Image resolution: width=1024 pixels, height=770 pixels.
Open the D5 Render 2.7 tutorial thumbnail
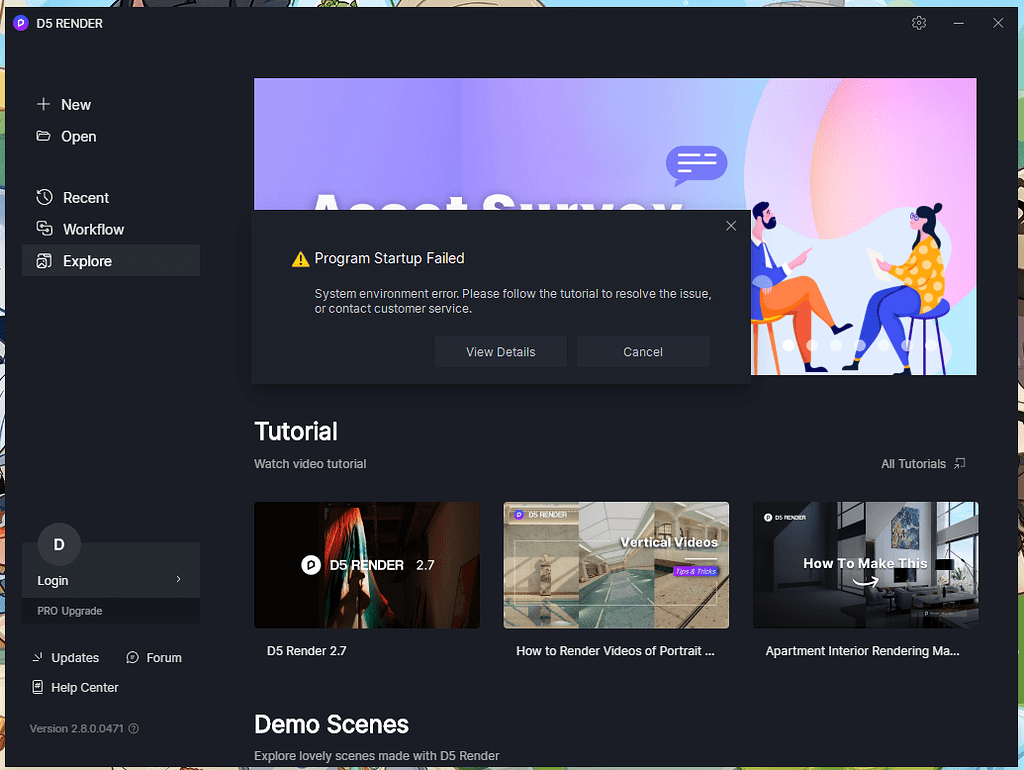coord(366,565)
